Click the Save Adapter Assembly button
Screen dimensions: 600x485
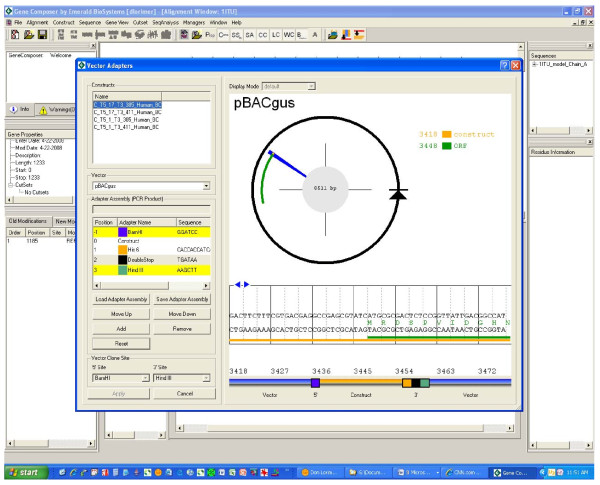(182, 299)
